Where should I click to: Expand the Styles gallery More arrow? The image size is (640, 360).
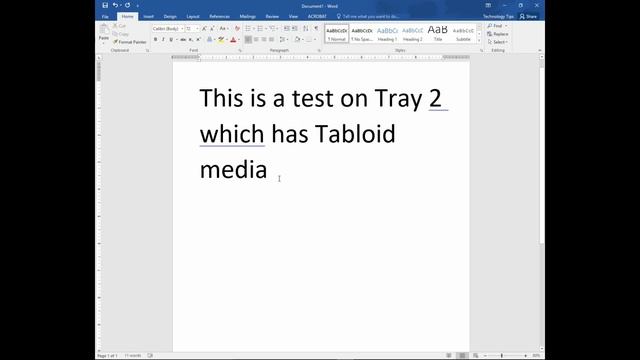(479, 40)
